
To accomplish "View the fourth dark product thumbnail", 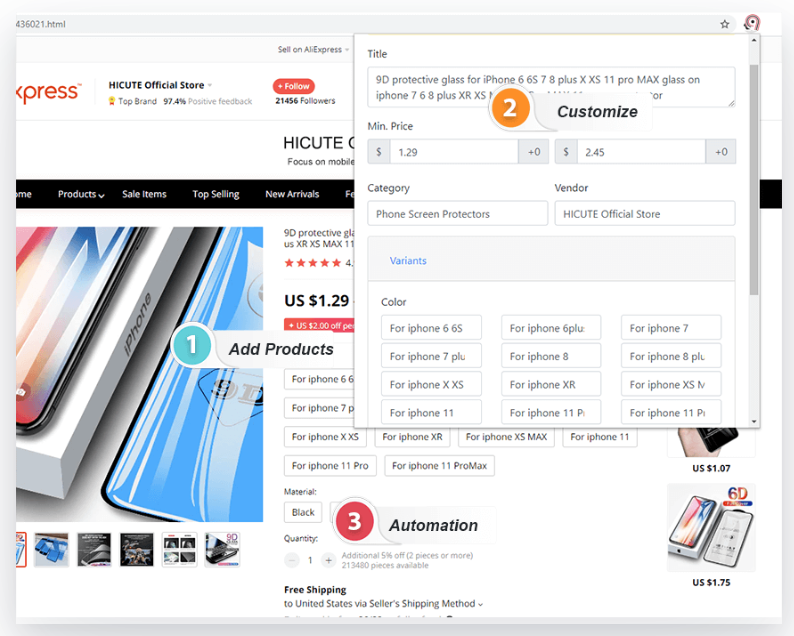I will coord(137,549).
